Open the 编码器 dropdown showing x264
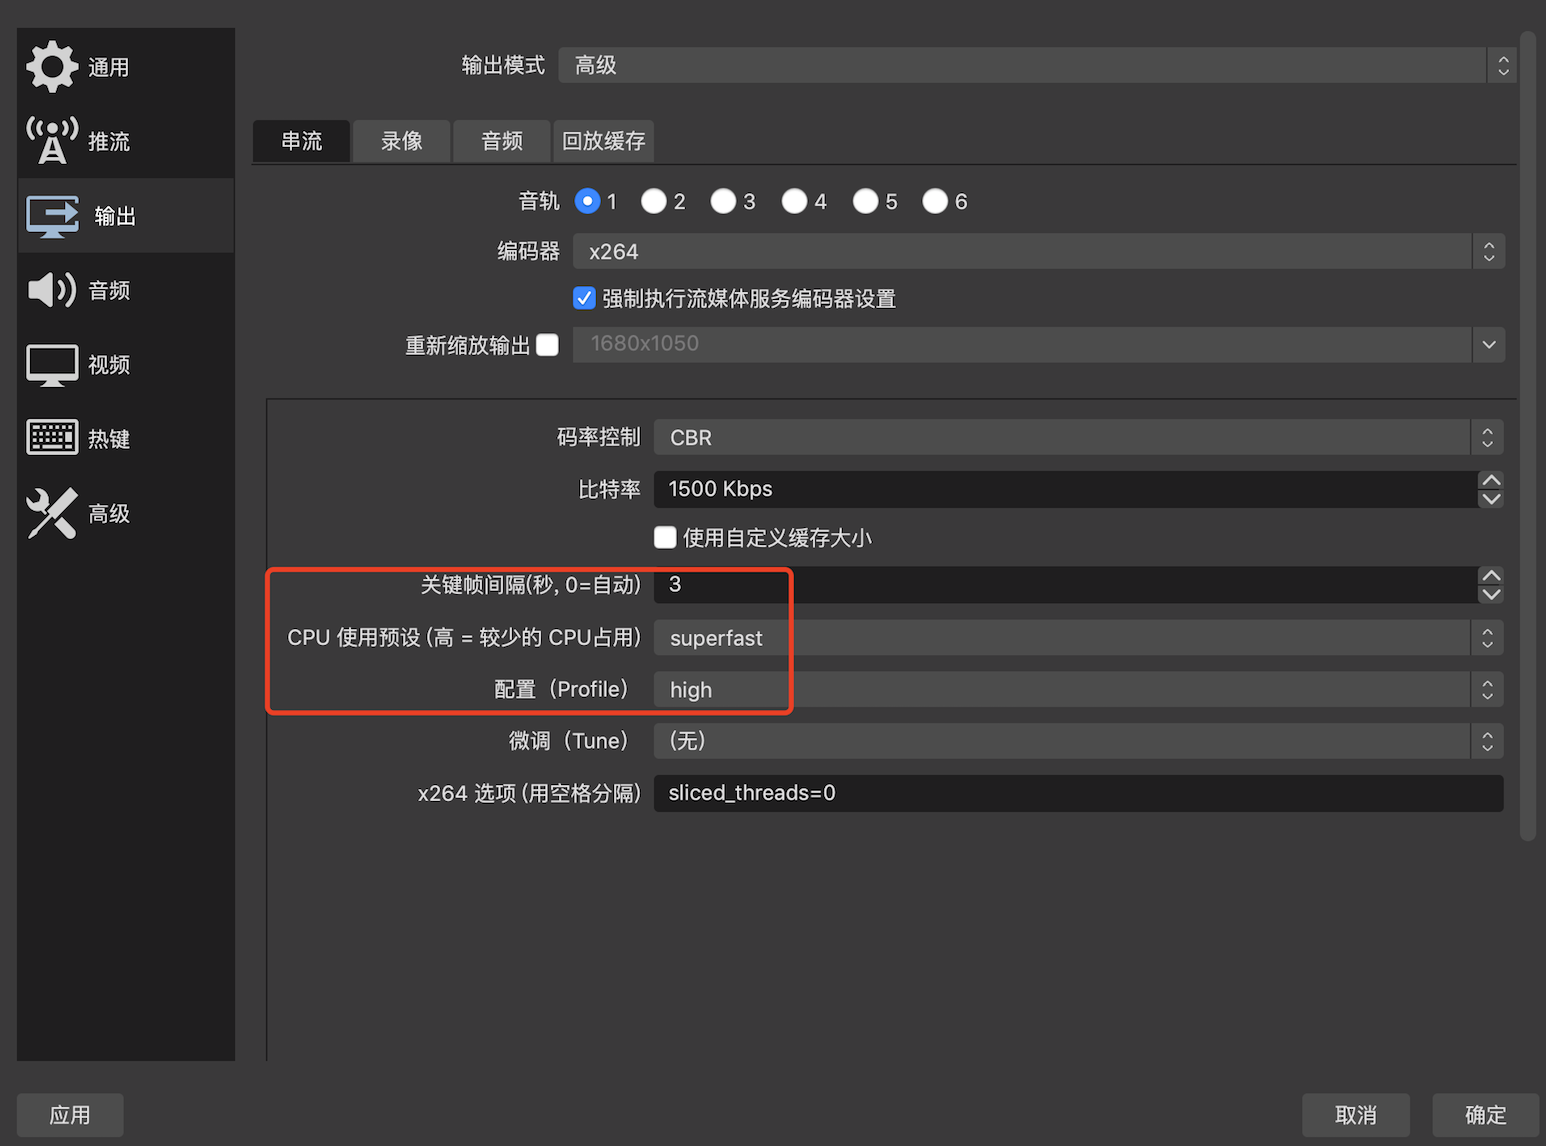 (x=1039, y=251)
